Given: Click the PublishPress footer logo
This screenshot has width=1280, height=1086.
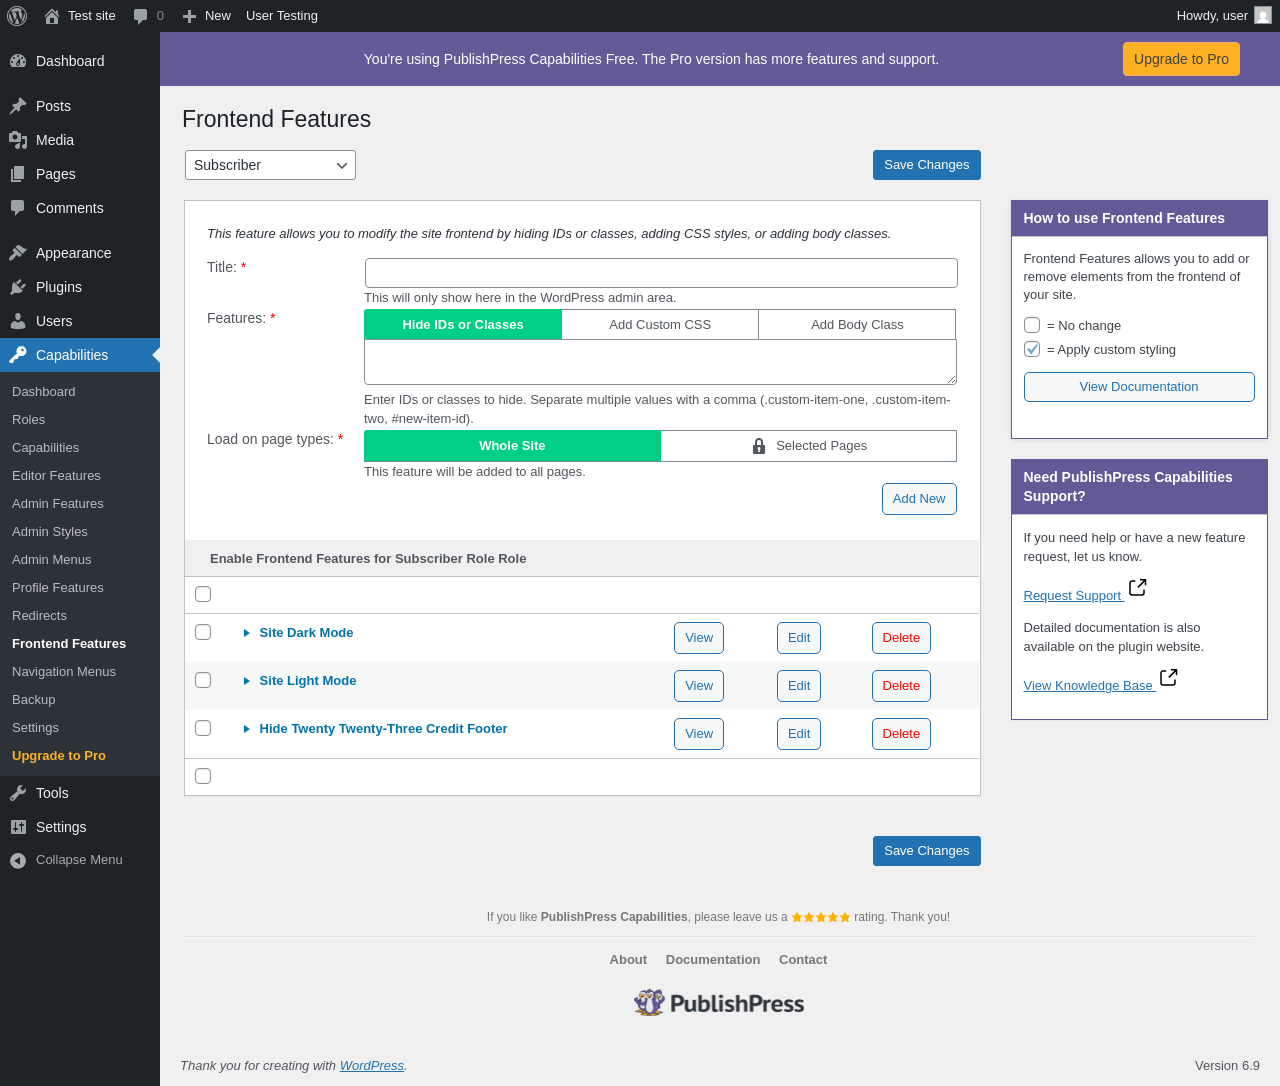Looking at the screenshot, I should (x=719, y=1003).
